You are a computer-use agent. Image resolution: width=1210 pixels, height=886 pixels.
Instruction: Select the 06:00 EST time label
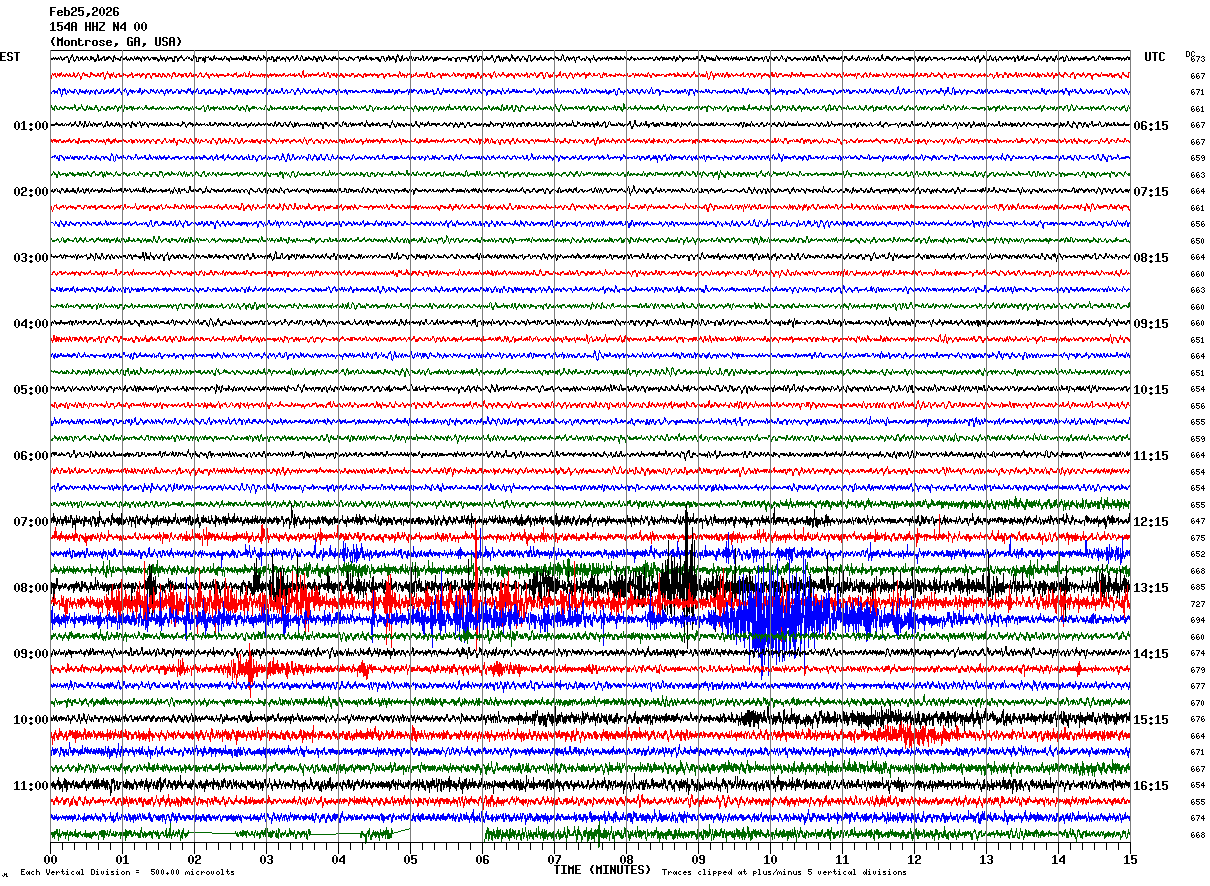tap(30, 456)
